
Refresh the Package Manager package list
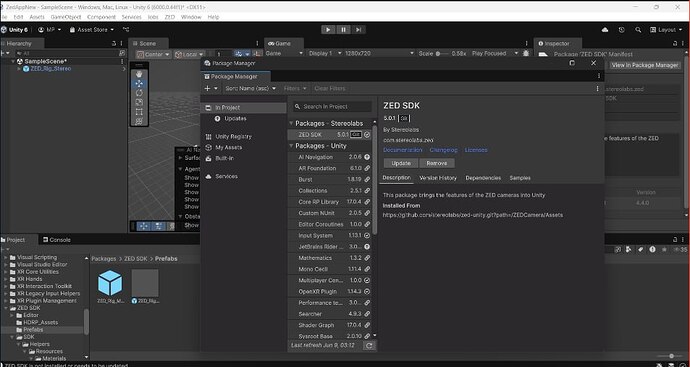pos(369,345)
